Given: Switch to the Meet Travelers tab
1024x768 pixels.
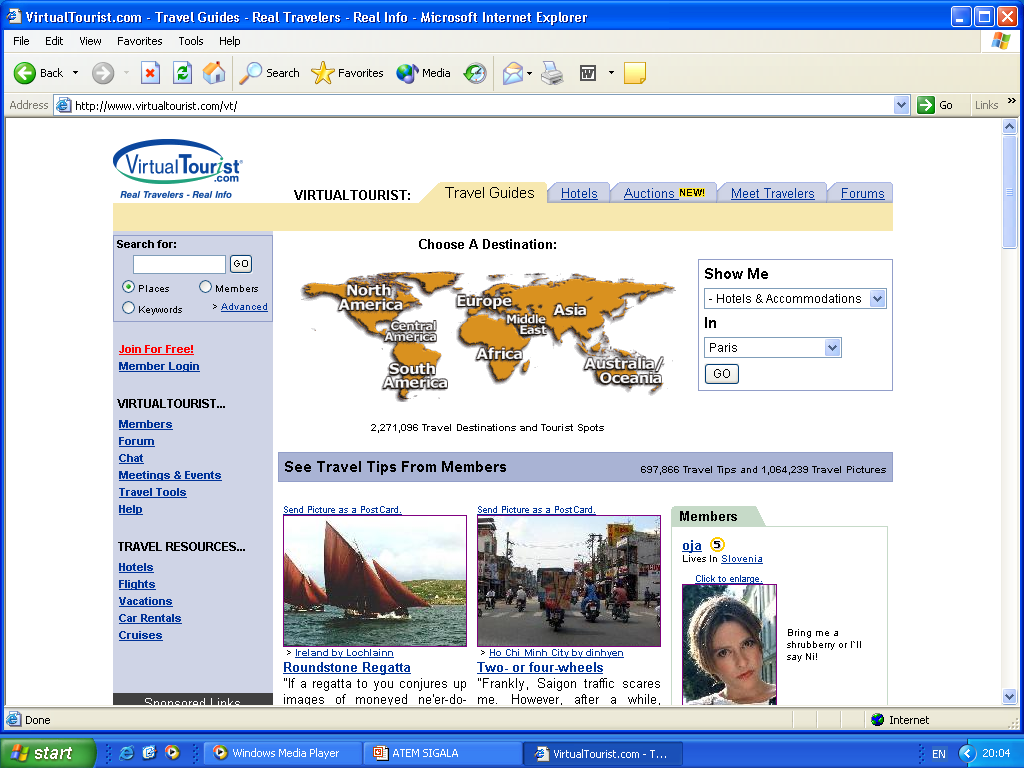Looking at the screenshot, I should coord(773,193).
